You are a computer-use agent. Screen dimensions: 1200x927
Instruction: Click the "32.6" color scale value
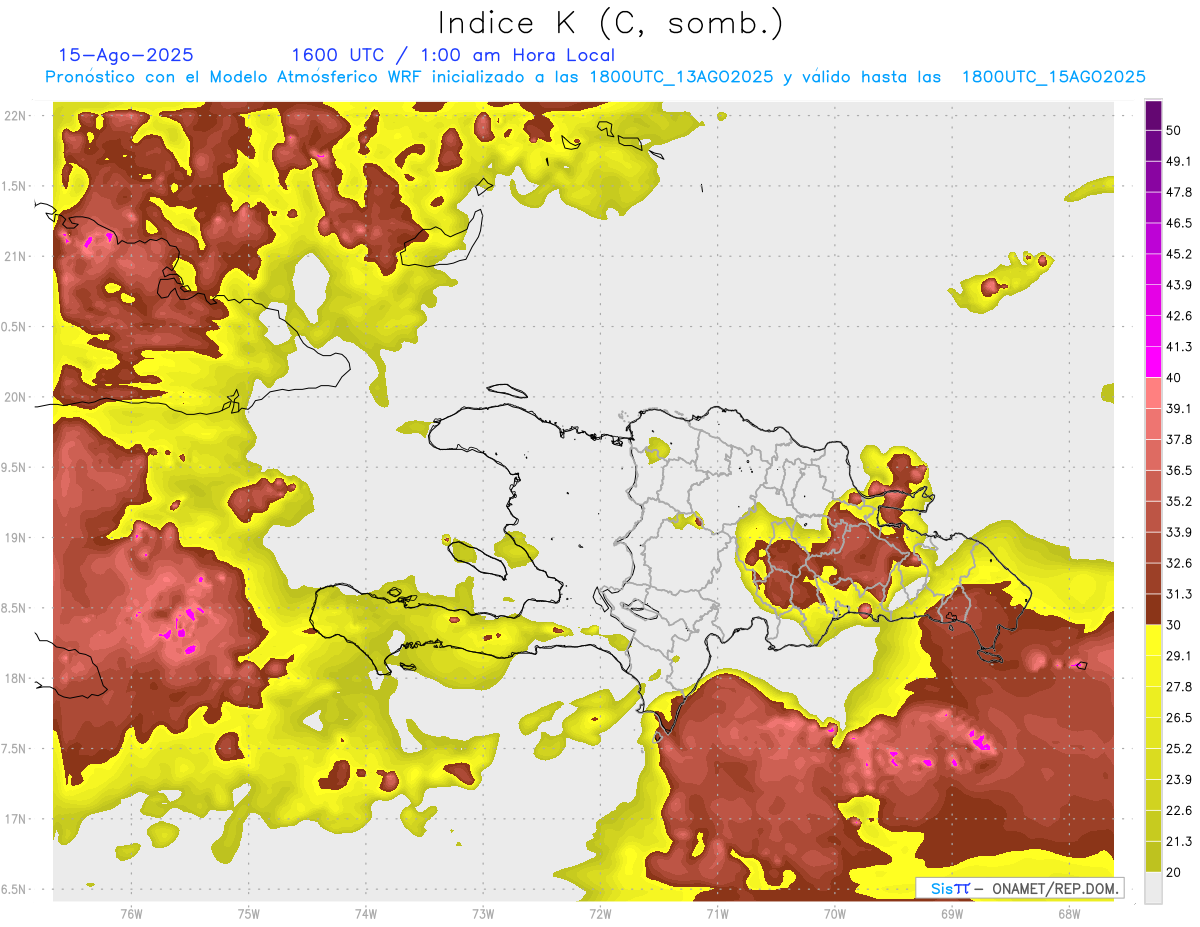[x=1179, y=564]
